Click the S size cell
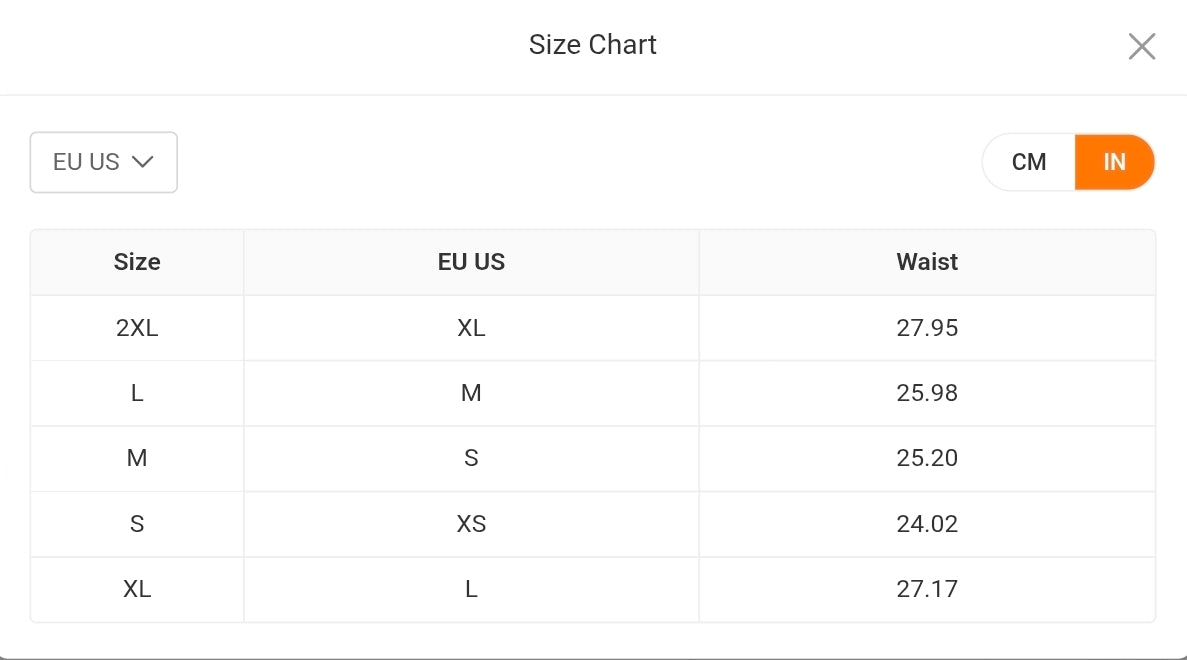The width and height of the screenshot is (1187, 660). 137,524
